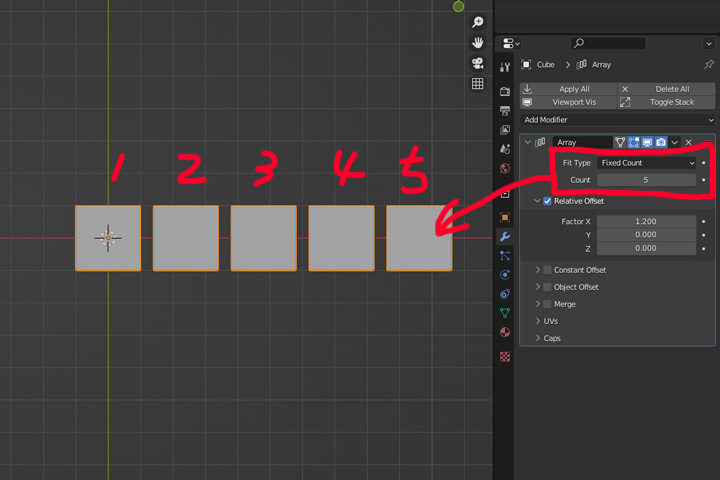Collapse the Relative Offset section
The height and width of the screenshot is (480, 720).
(537, 201)
